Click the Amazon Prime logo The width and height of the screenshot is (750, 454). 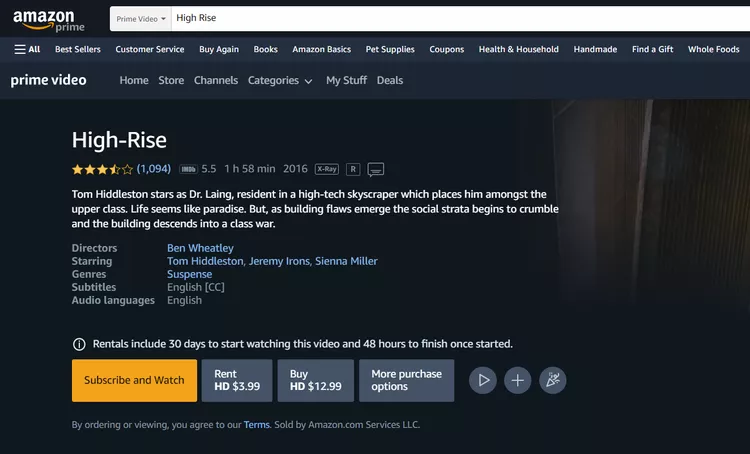pos(49,21)
